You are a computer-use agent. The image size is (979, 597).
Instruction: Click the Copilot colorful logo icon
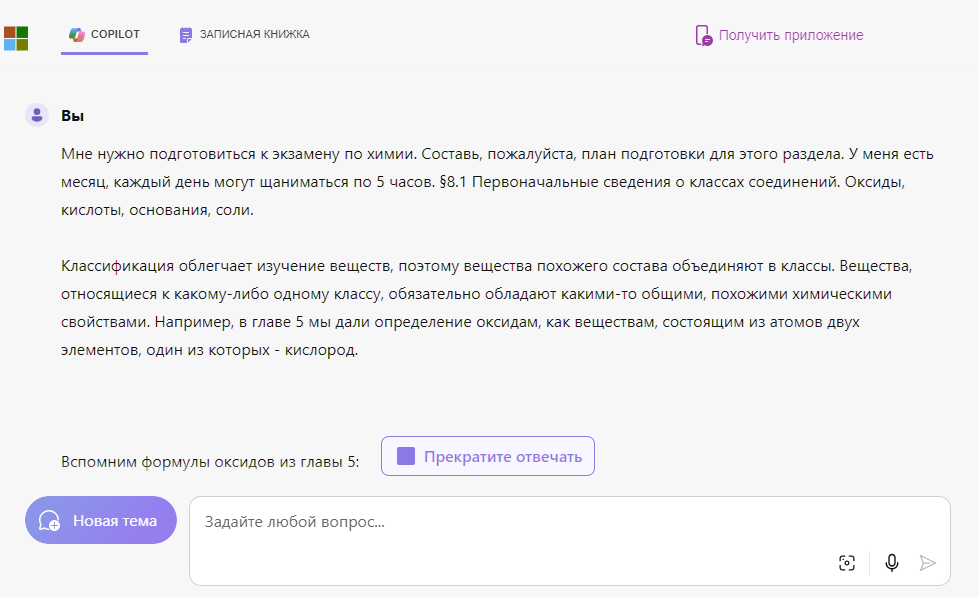[x=77, y=34]
